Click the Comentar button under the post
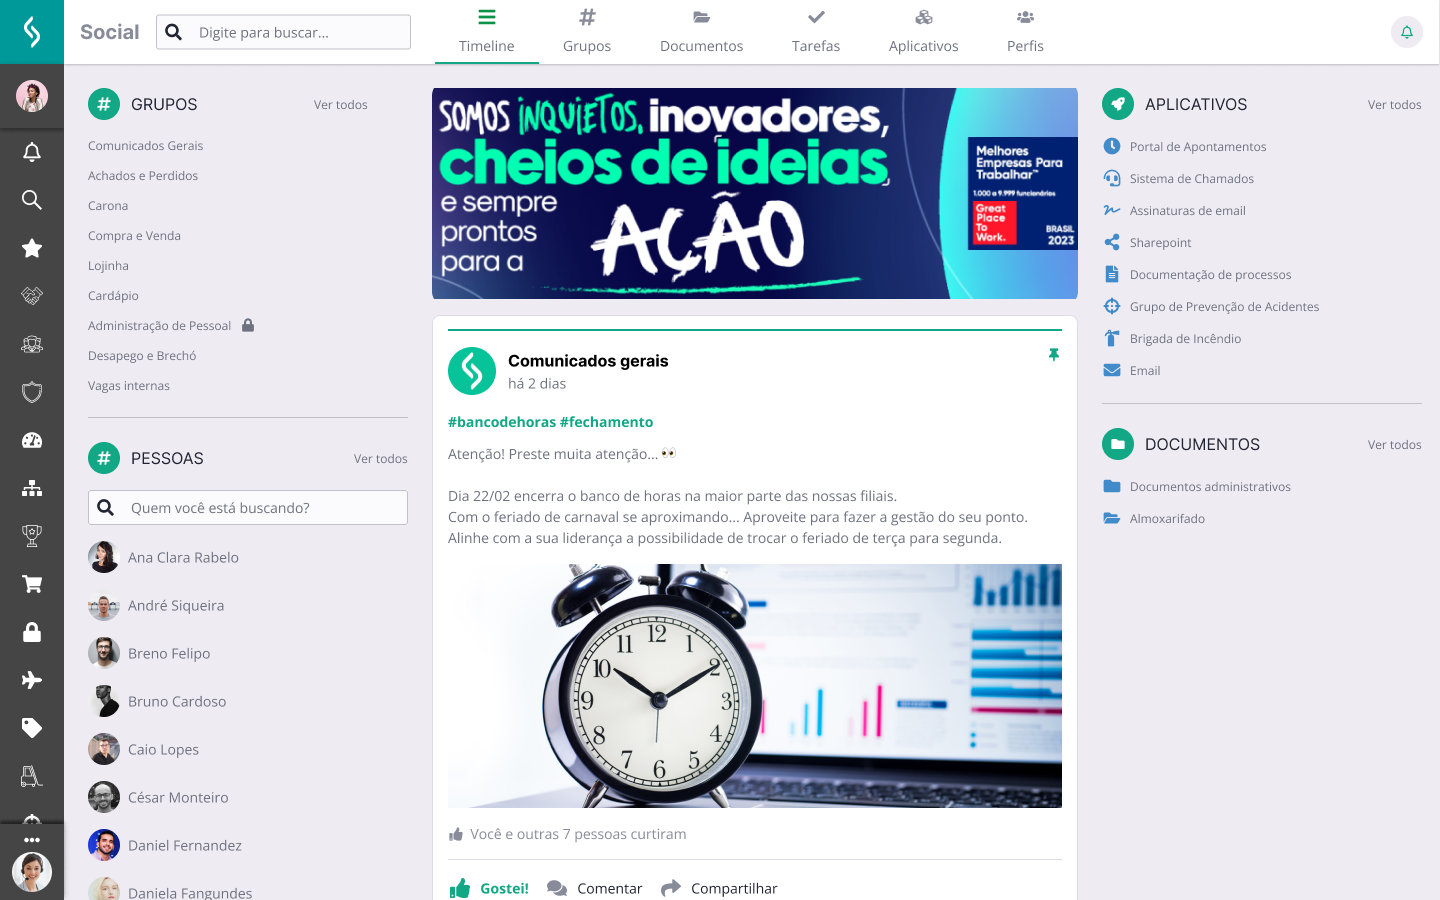Screen dimensions: 1440x900 click(595, 888)
